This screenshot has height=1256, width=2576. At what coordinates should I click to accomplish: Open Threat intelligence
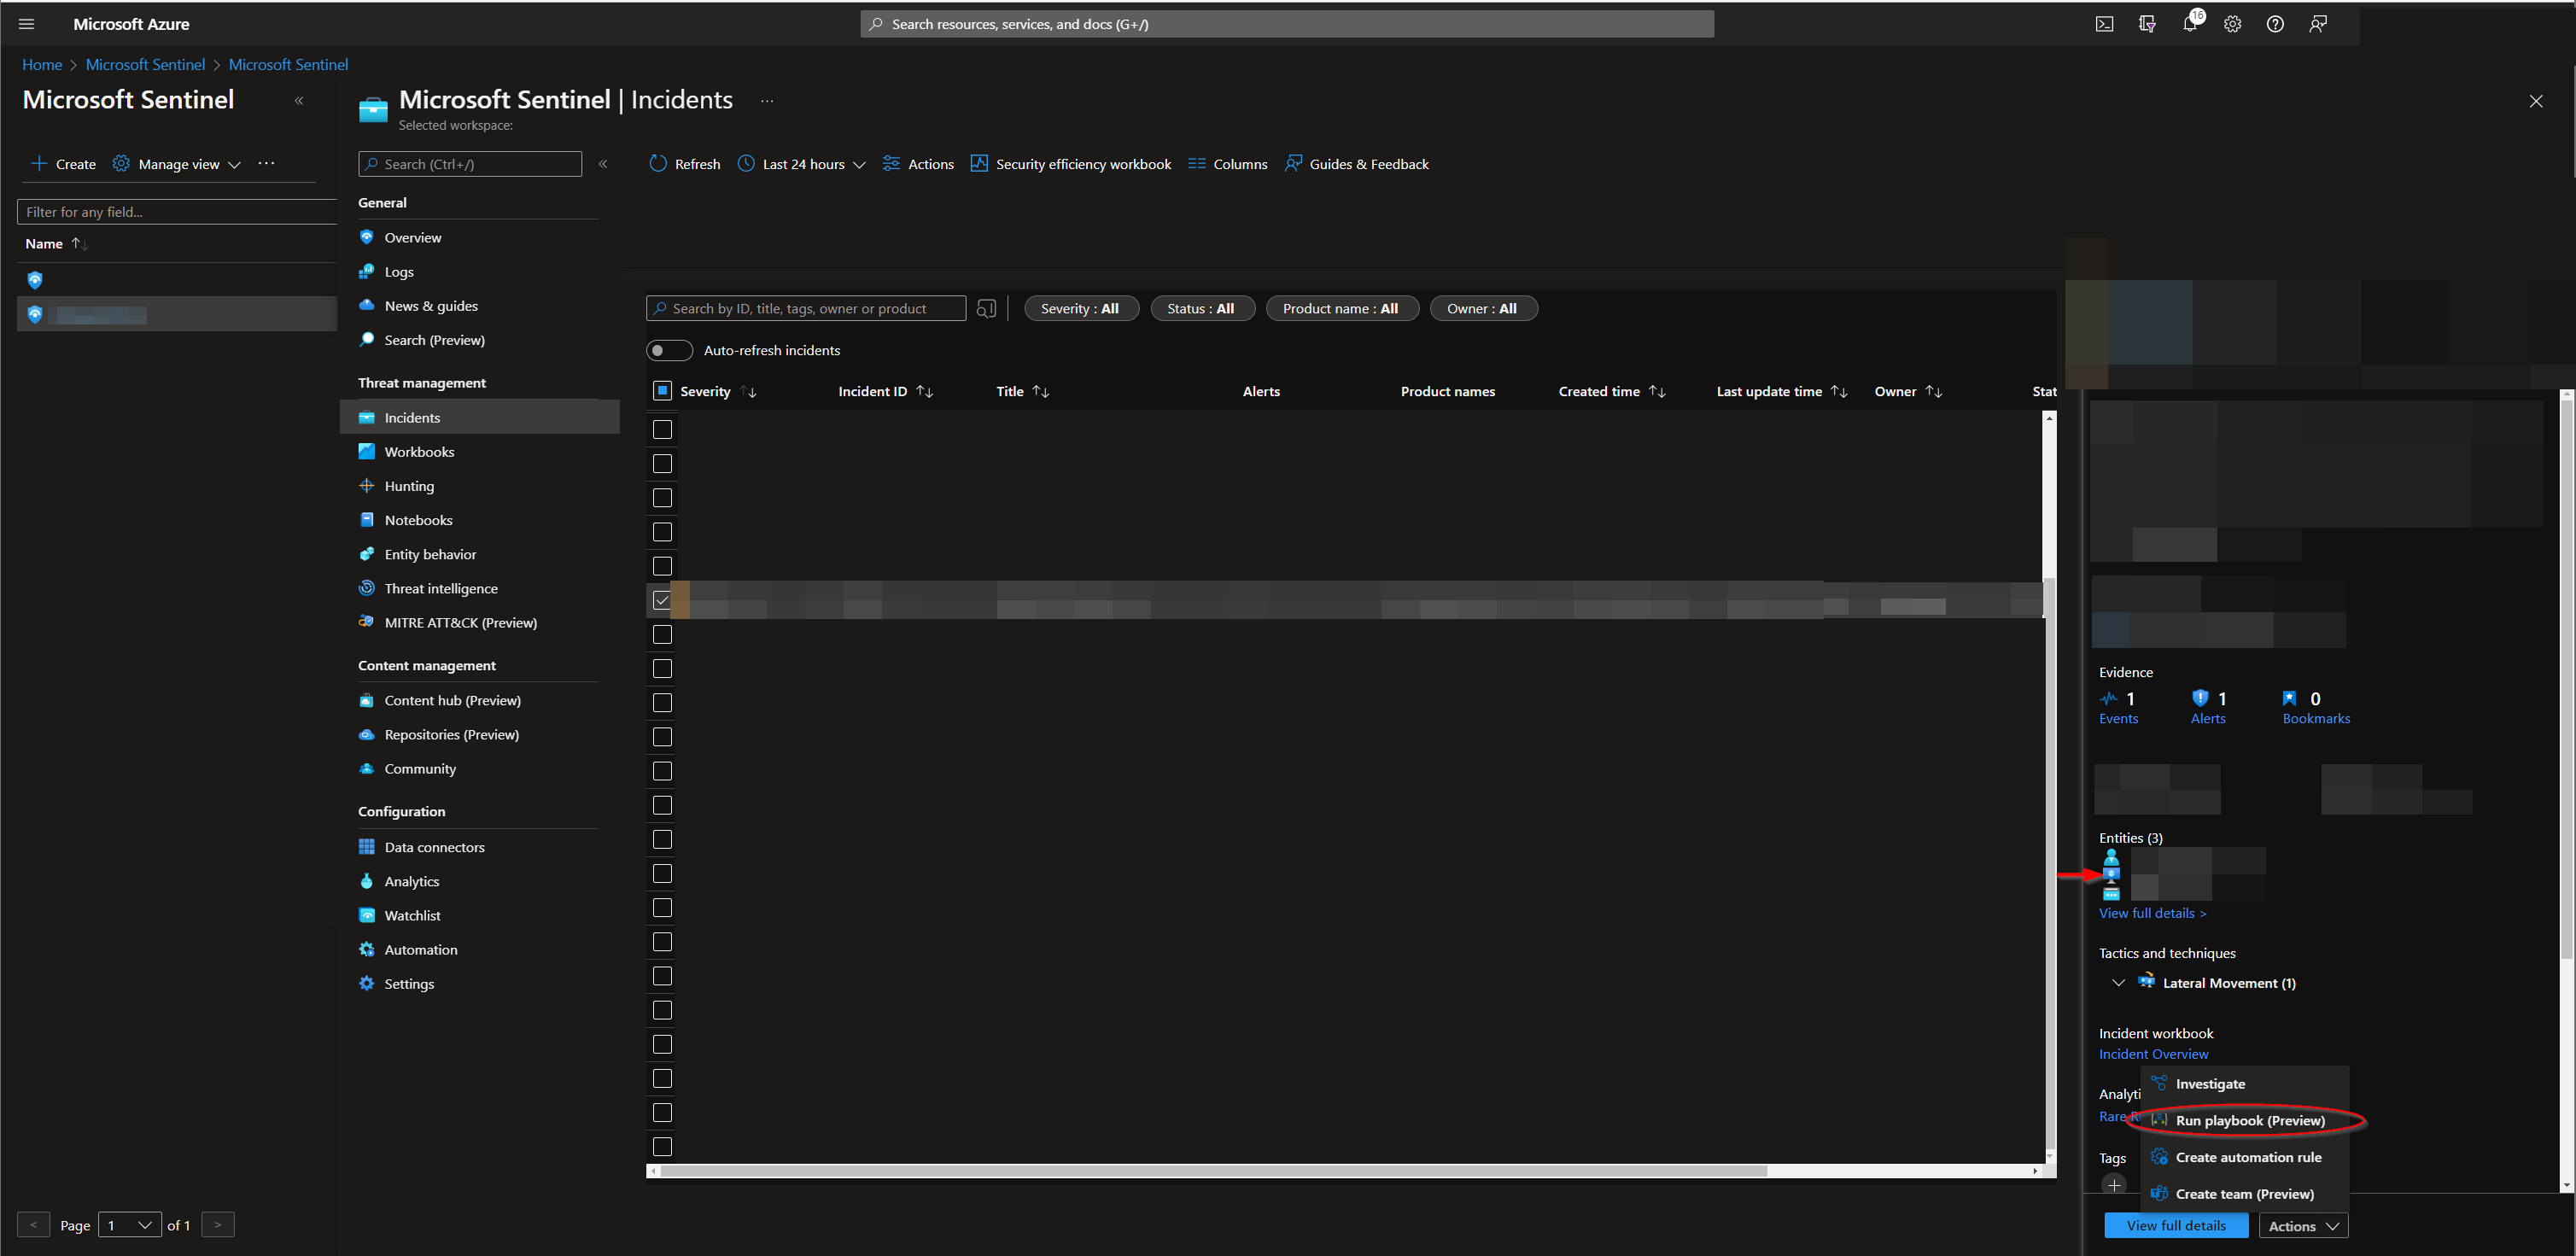point(441,588)
